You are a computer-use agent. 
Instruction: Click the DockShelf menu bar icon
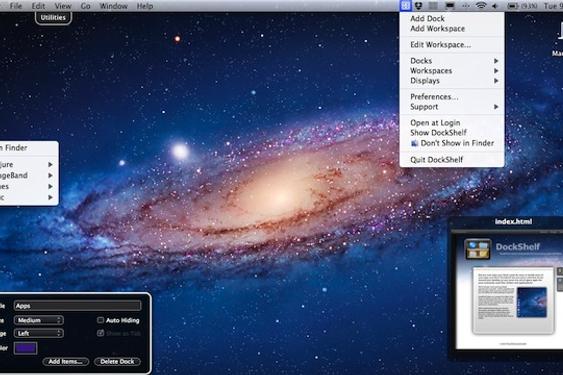click(406, 6)
